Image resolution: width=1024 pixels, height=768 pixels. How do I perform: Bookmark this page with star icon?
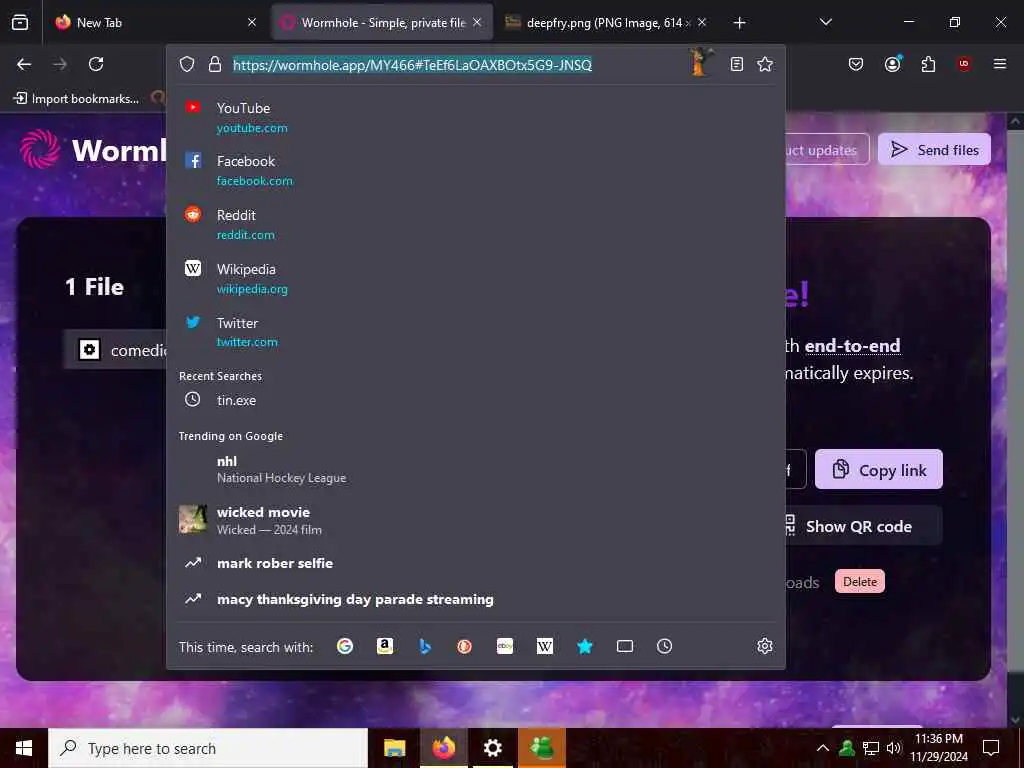click(765, 64)
